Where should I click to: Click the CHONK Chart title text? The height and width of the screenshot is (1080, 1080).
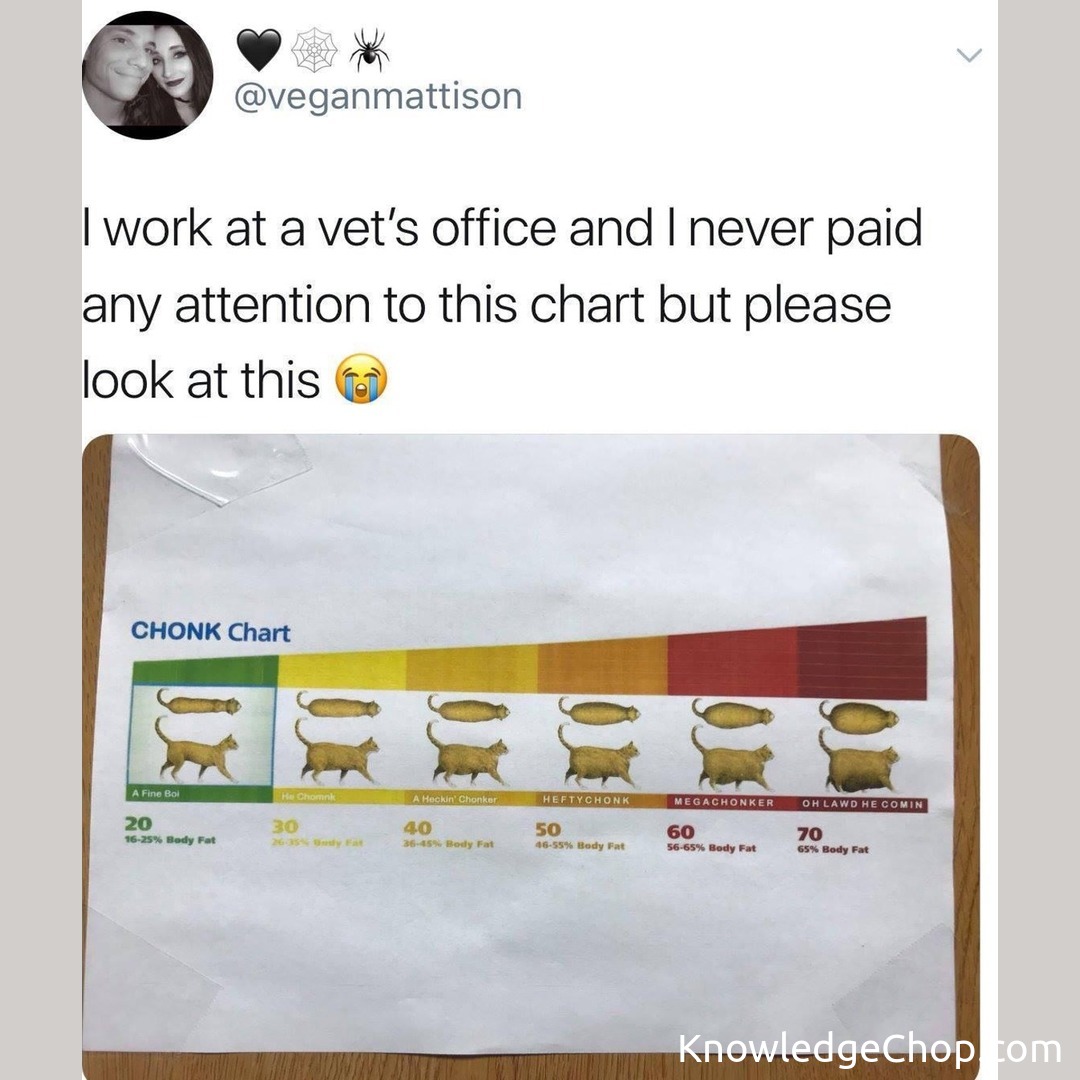(x=211, y=632)
